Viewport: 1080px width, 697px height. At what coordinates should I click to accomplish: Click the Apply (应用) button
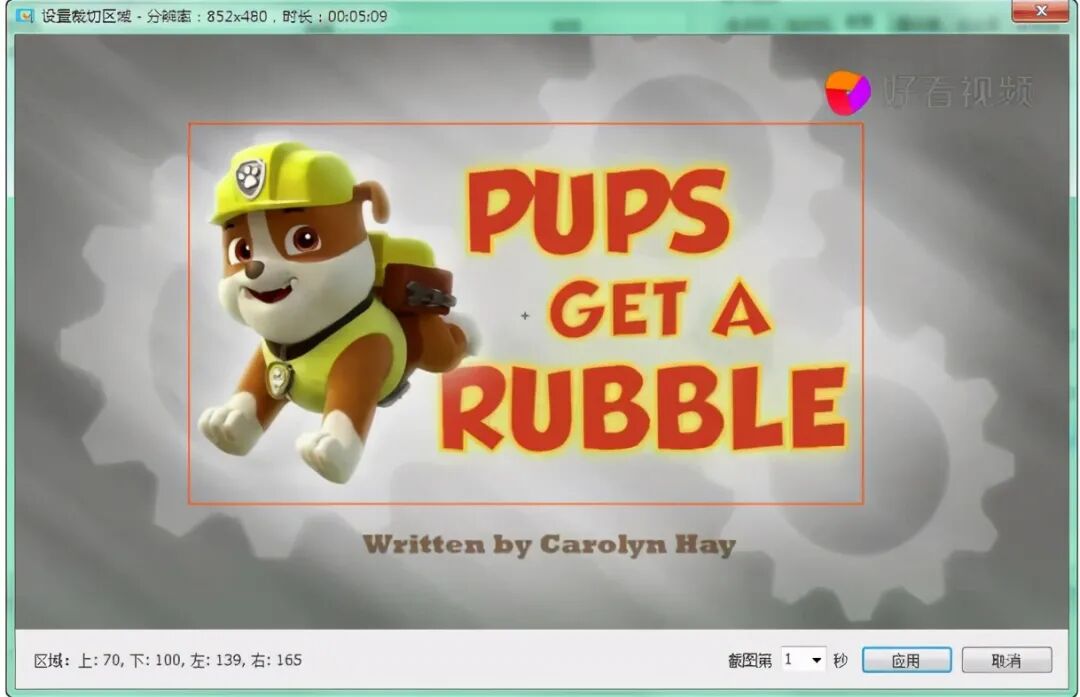tap(906, 660)
